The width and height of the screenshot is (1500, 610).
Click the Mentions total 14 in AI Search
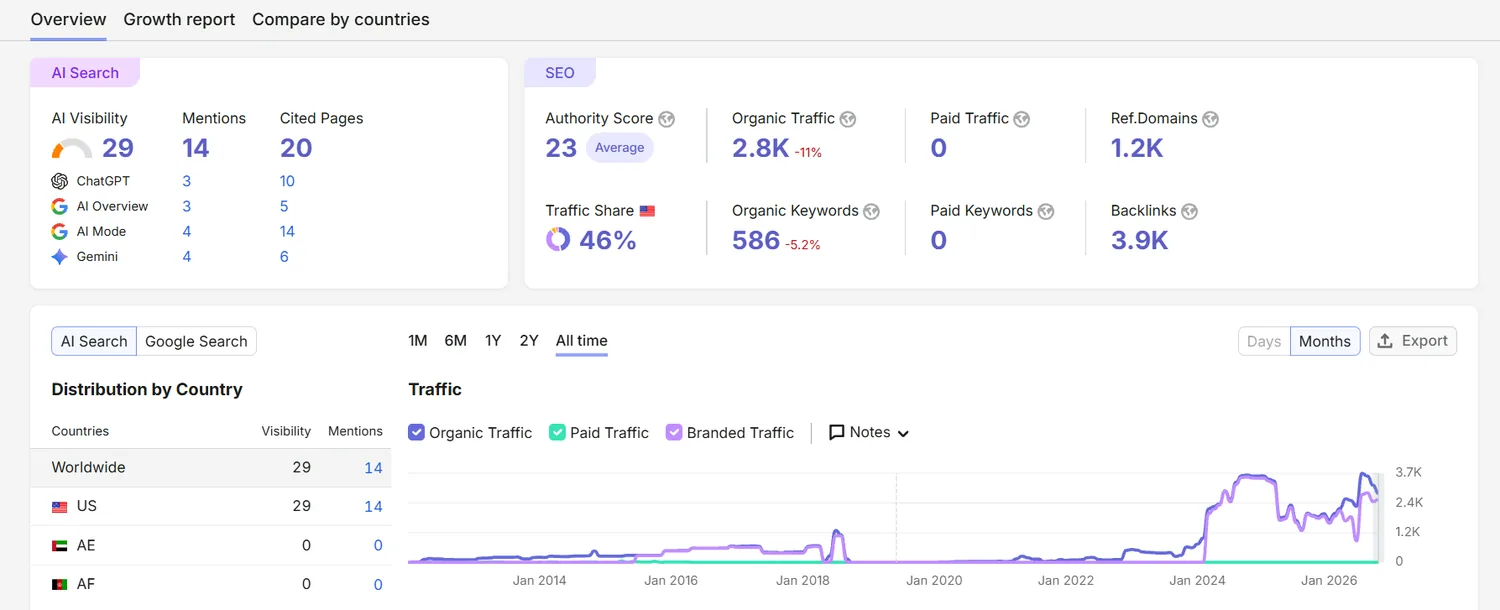tap(196, 148)
